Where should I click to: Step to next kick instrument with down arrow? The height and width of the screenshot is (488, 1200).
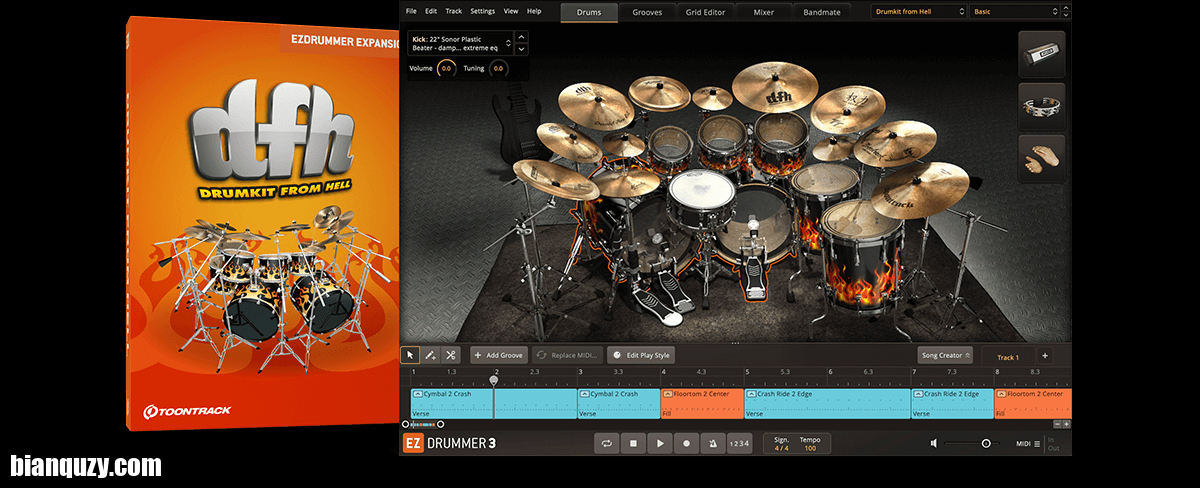(x=521, y=49)
